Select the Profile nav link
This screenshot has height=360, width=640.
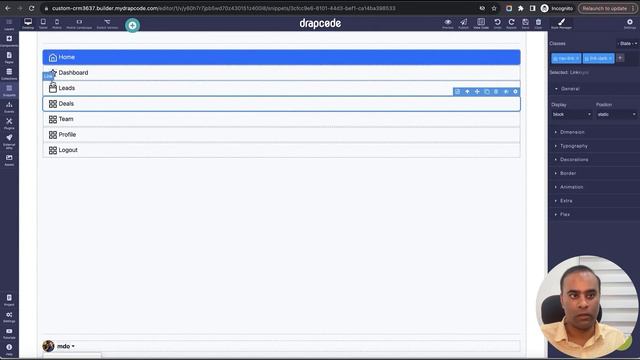point(281,135)
